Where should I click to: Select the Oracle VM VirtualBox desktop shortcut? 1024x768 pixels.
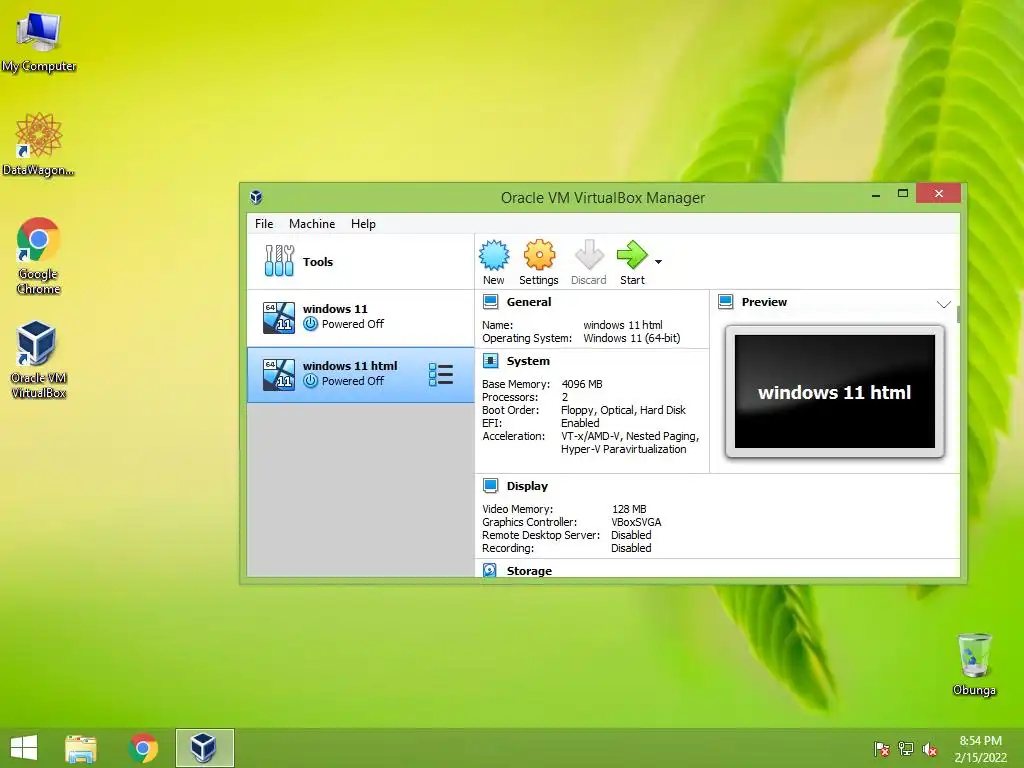click(x=39, y=360)
